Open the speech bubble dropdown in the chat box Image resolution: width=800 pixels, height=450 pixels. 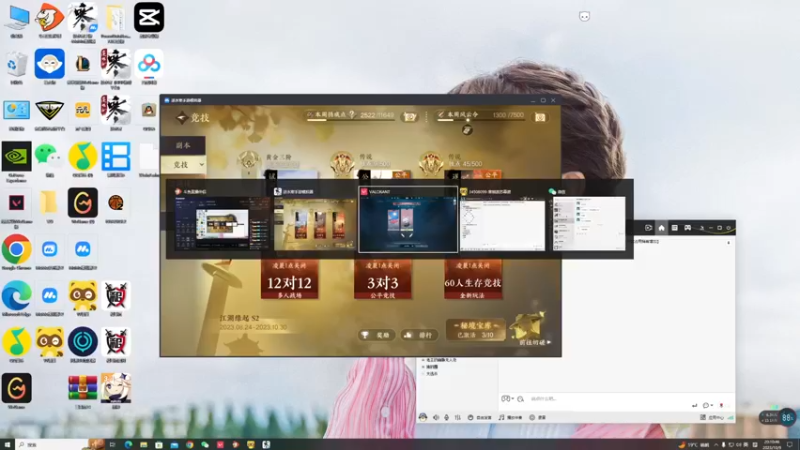(708, 405)
